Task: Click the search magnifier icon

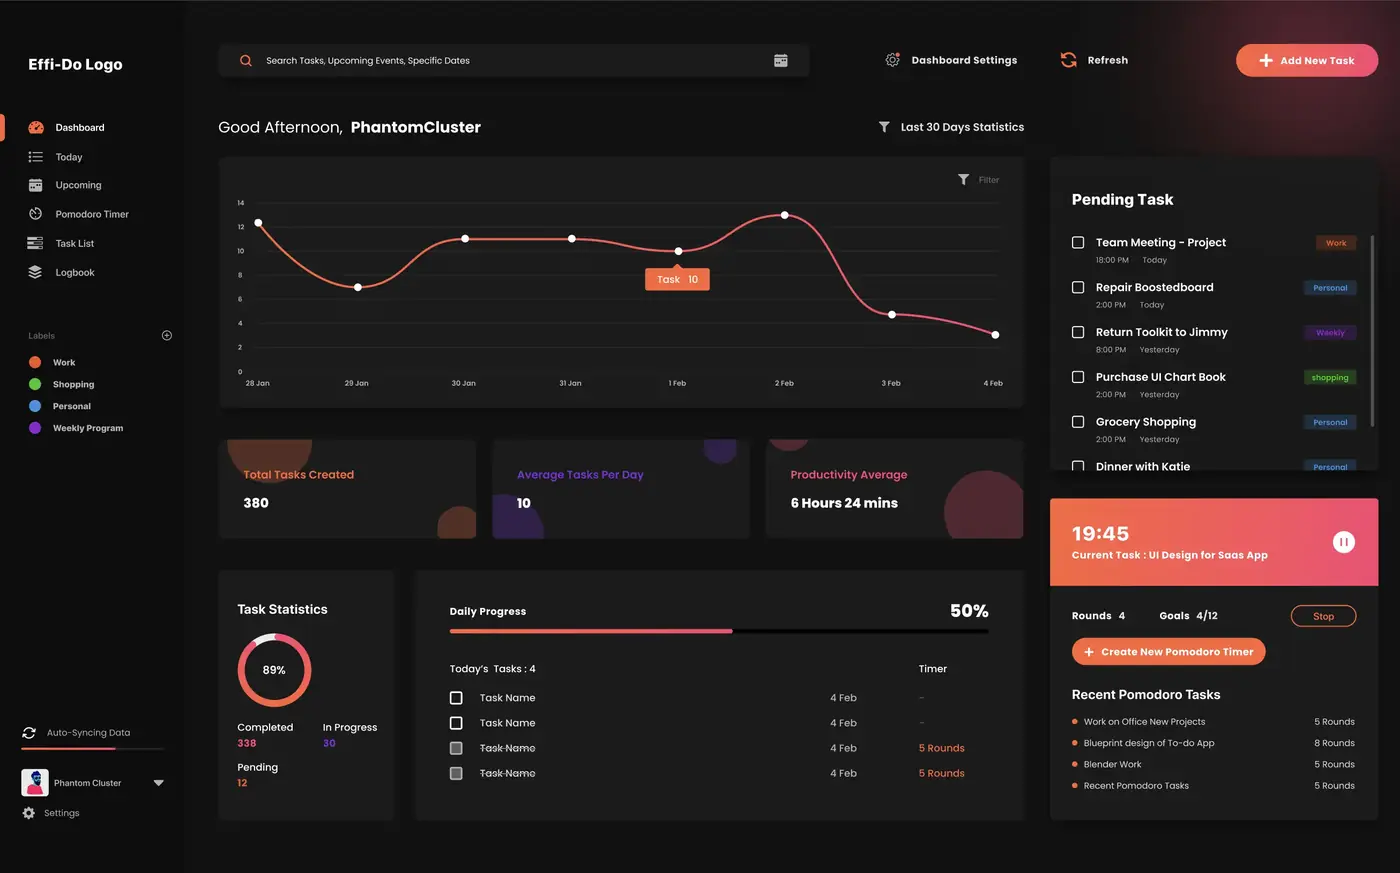Action: tap(246, 61)
